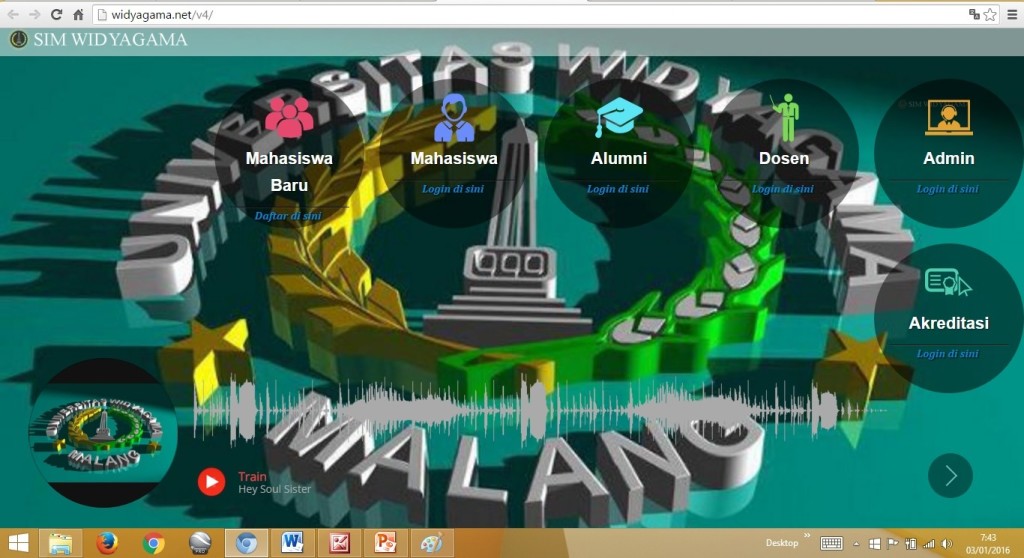Click the Universitas Widyagama Malang album thumbnail

pyautogui.click(x=103, y=433)
